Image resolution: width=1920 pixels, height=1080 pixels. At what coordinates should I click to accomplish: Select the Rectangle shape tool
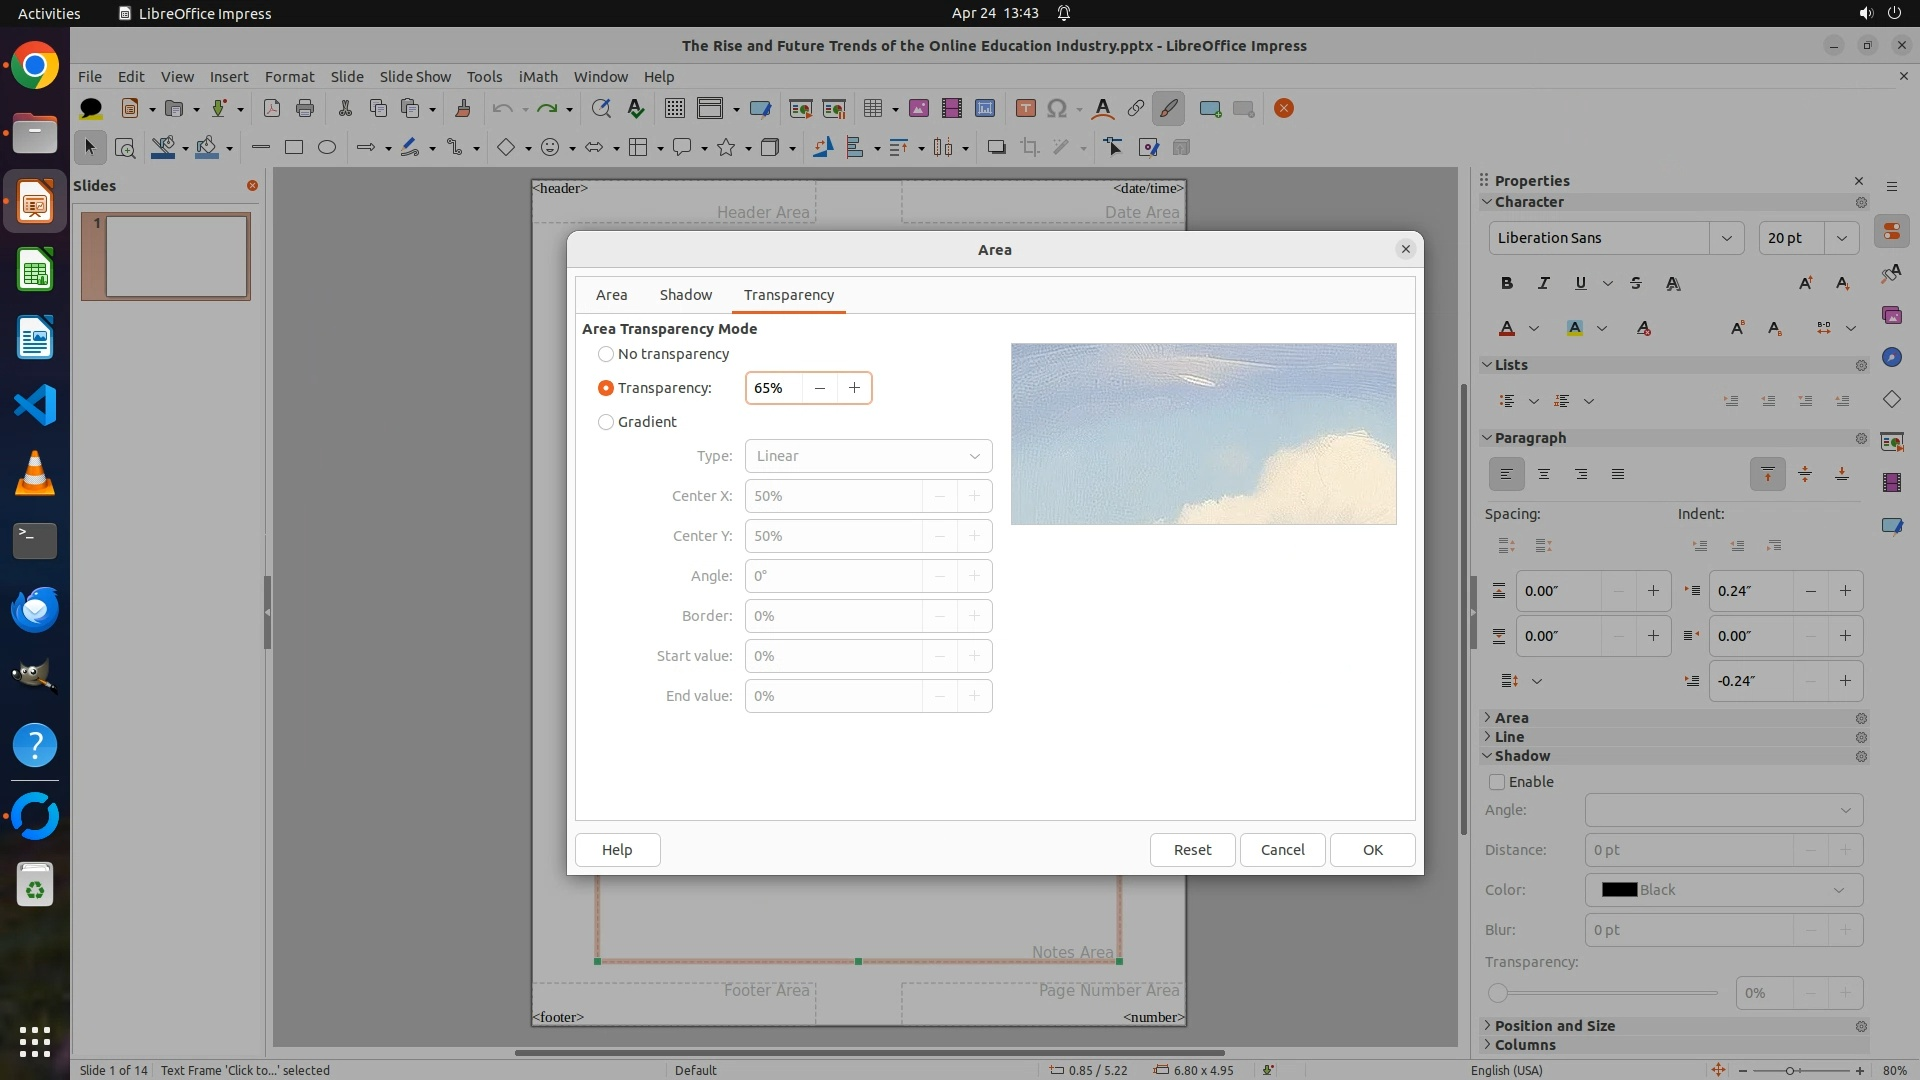294,148
